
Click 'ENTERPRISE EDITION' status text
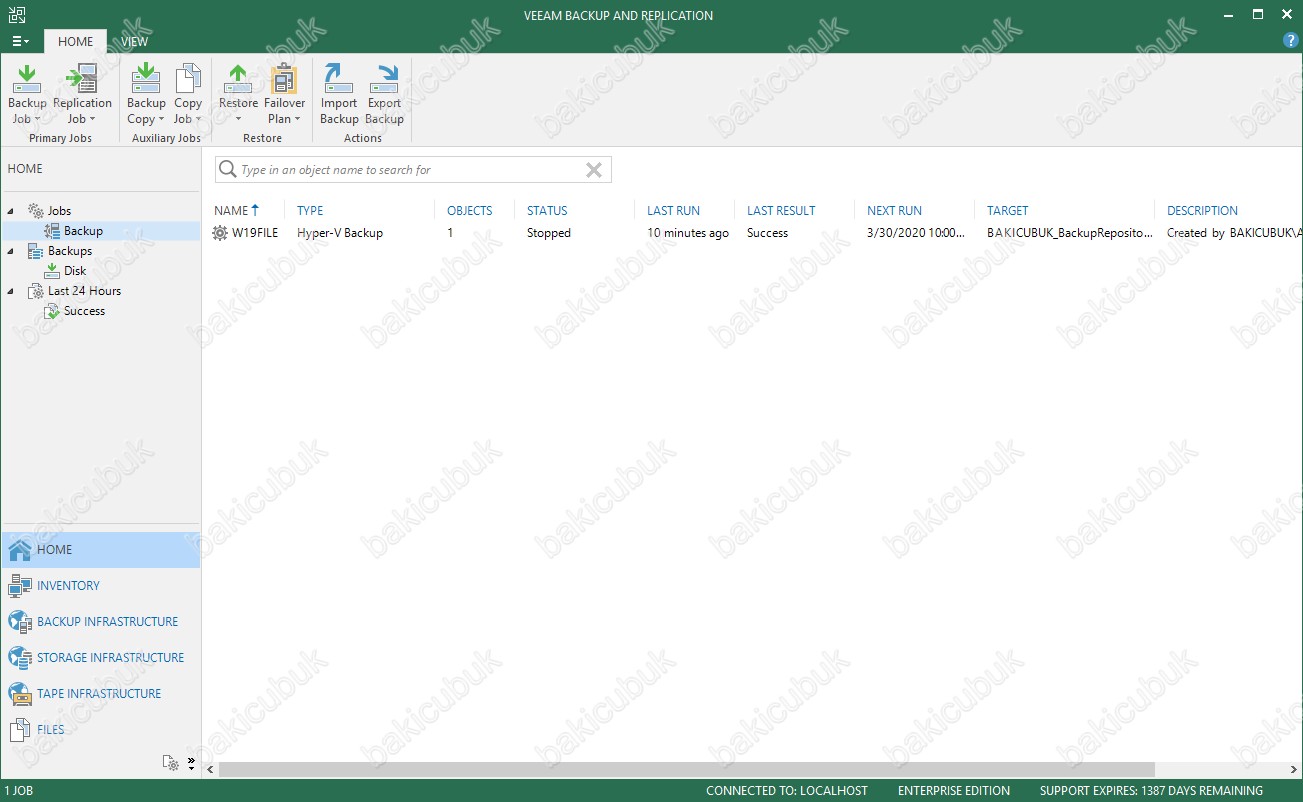pos(954,791)
